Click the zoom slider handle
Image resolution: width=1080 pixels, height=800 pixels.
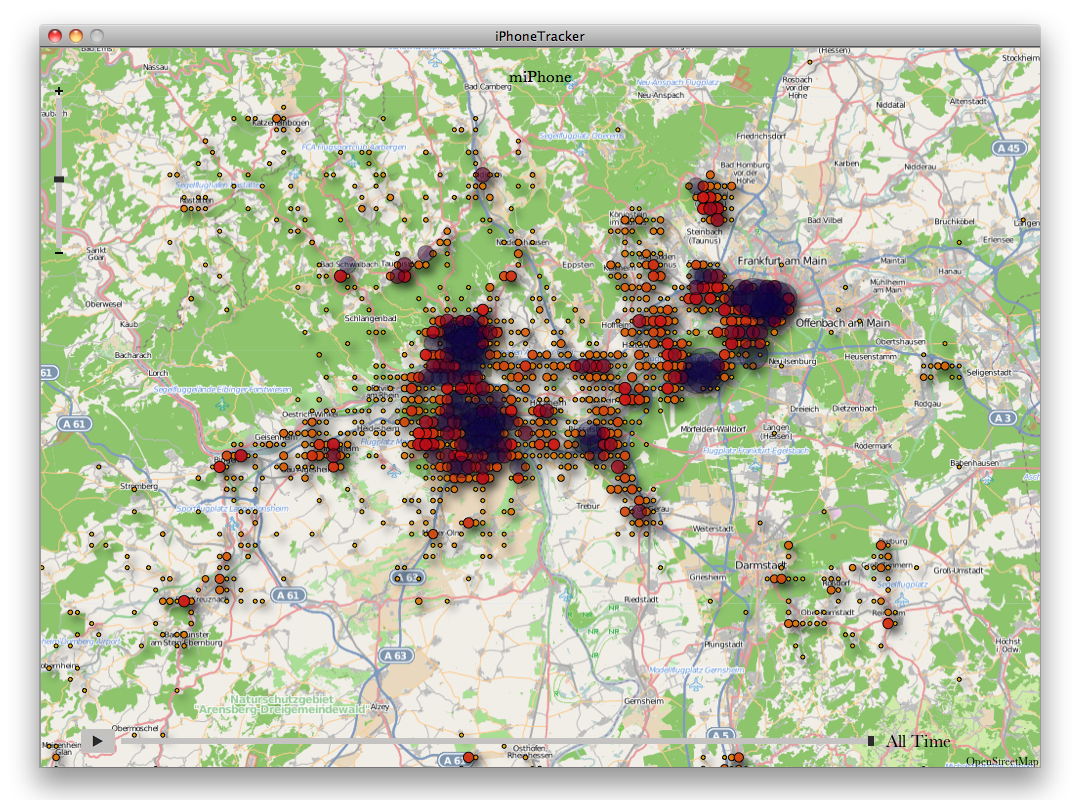[x=59, y=179]
